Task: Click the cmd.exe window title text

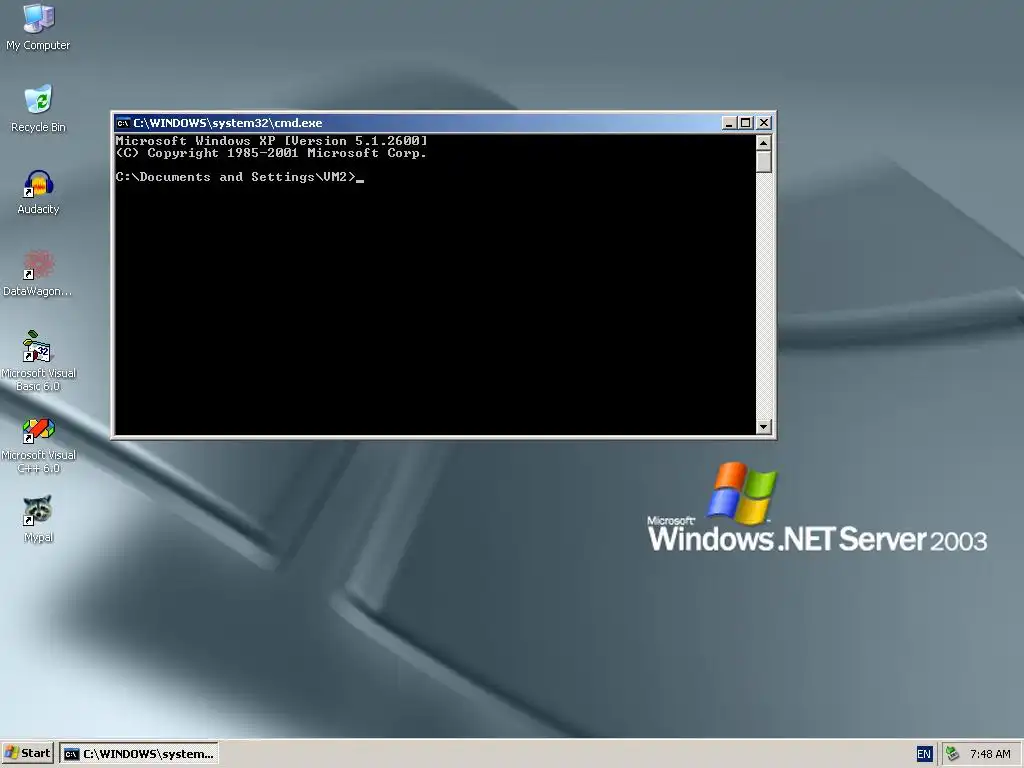Action: pyautogui.click(x=228, y=123)
